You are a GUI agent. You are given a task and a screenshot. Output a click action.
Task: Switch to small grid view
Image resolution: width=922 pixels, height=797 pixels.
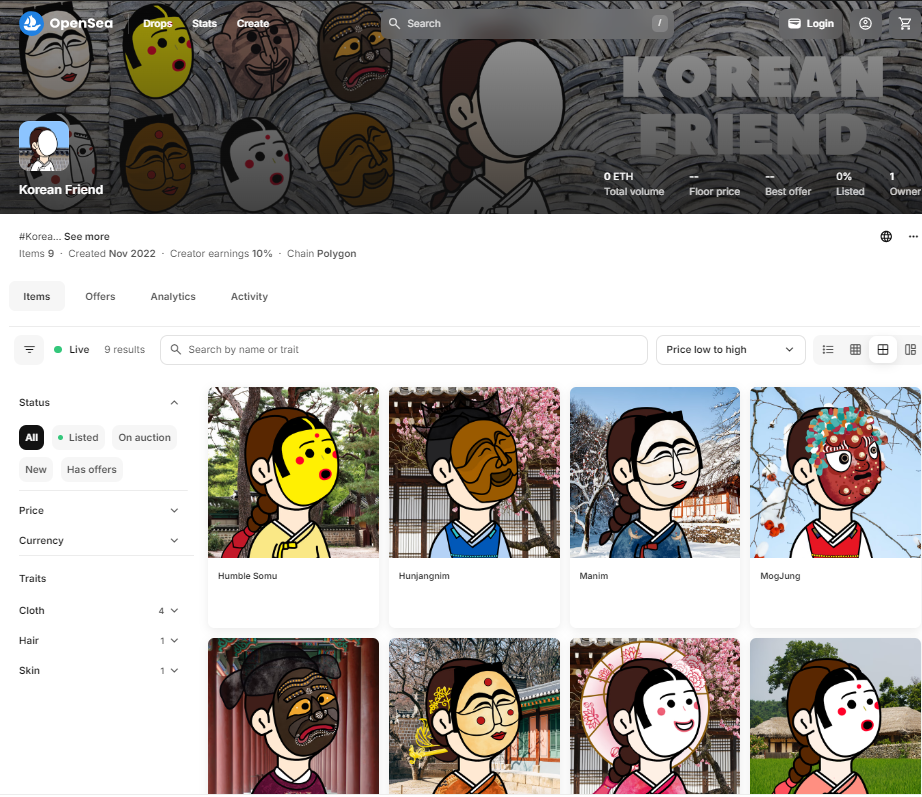point(855,350)
